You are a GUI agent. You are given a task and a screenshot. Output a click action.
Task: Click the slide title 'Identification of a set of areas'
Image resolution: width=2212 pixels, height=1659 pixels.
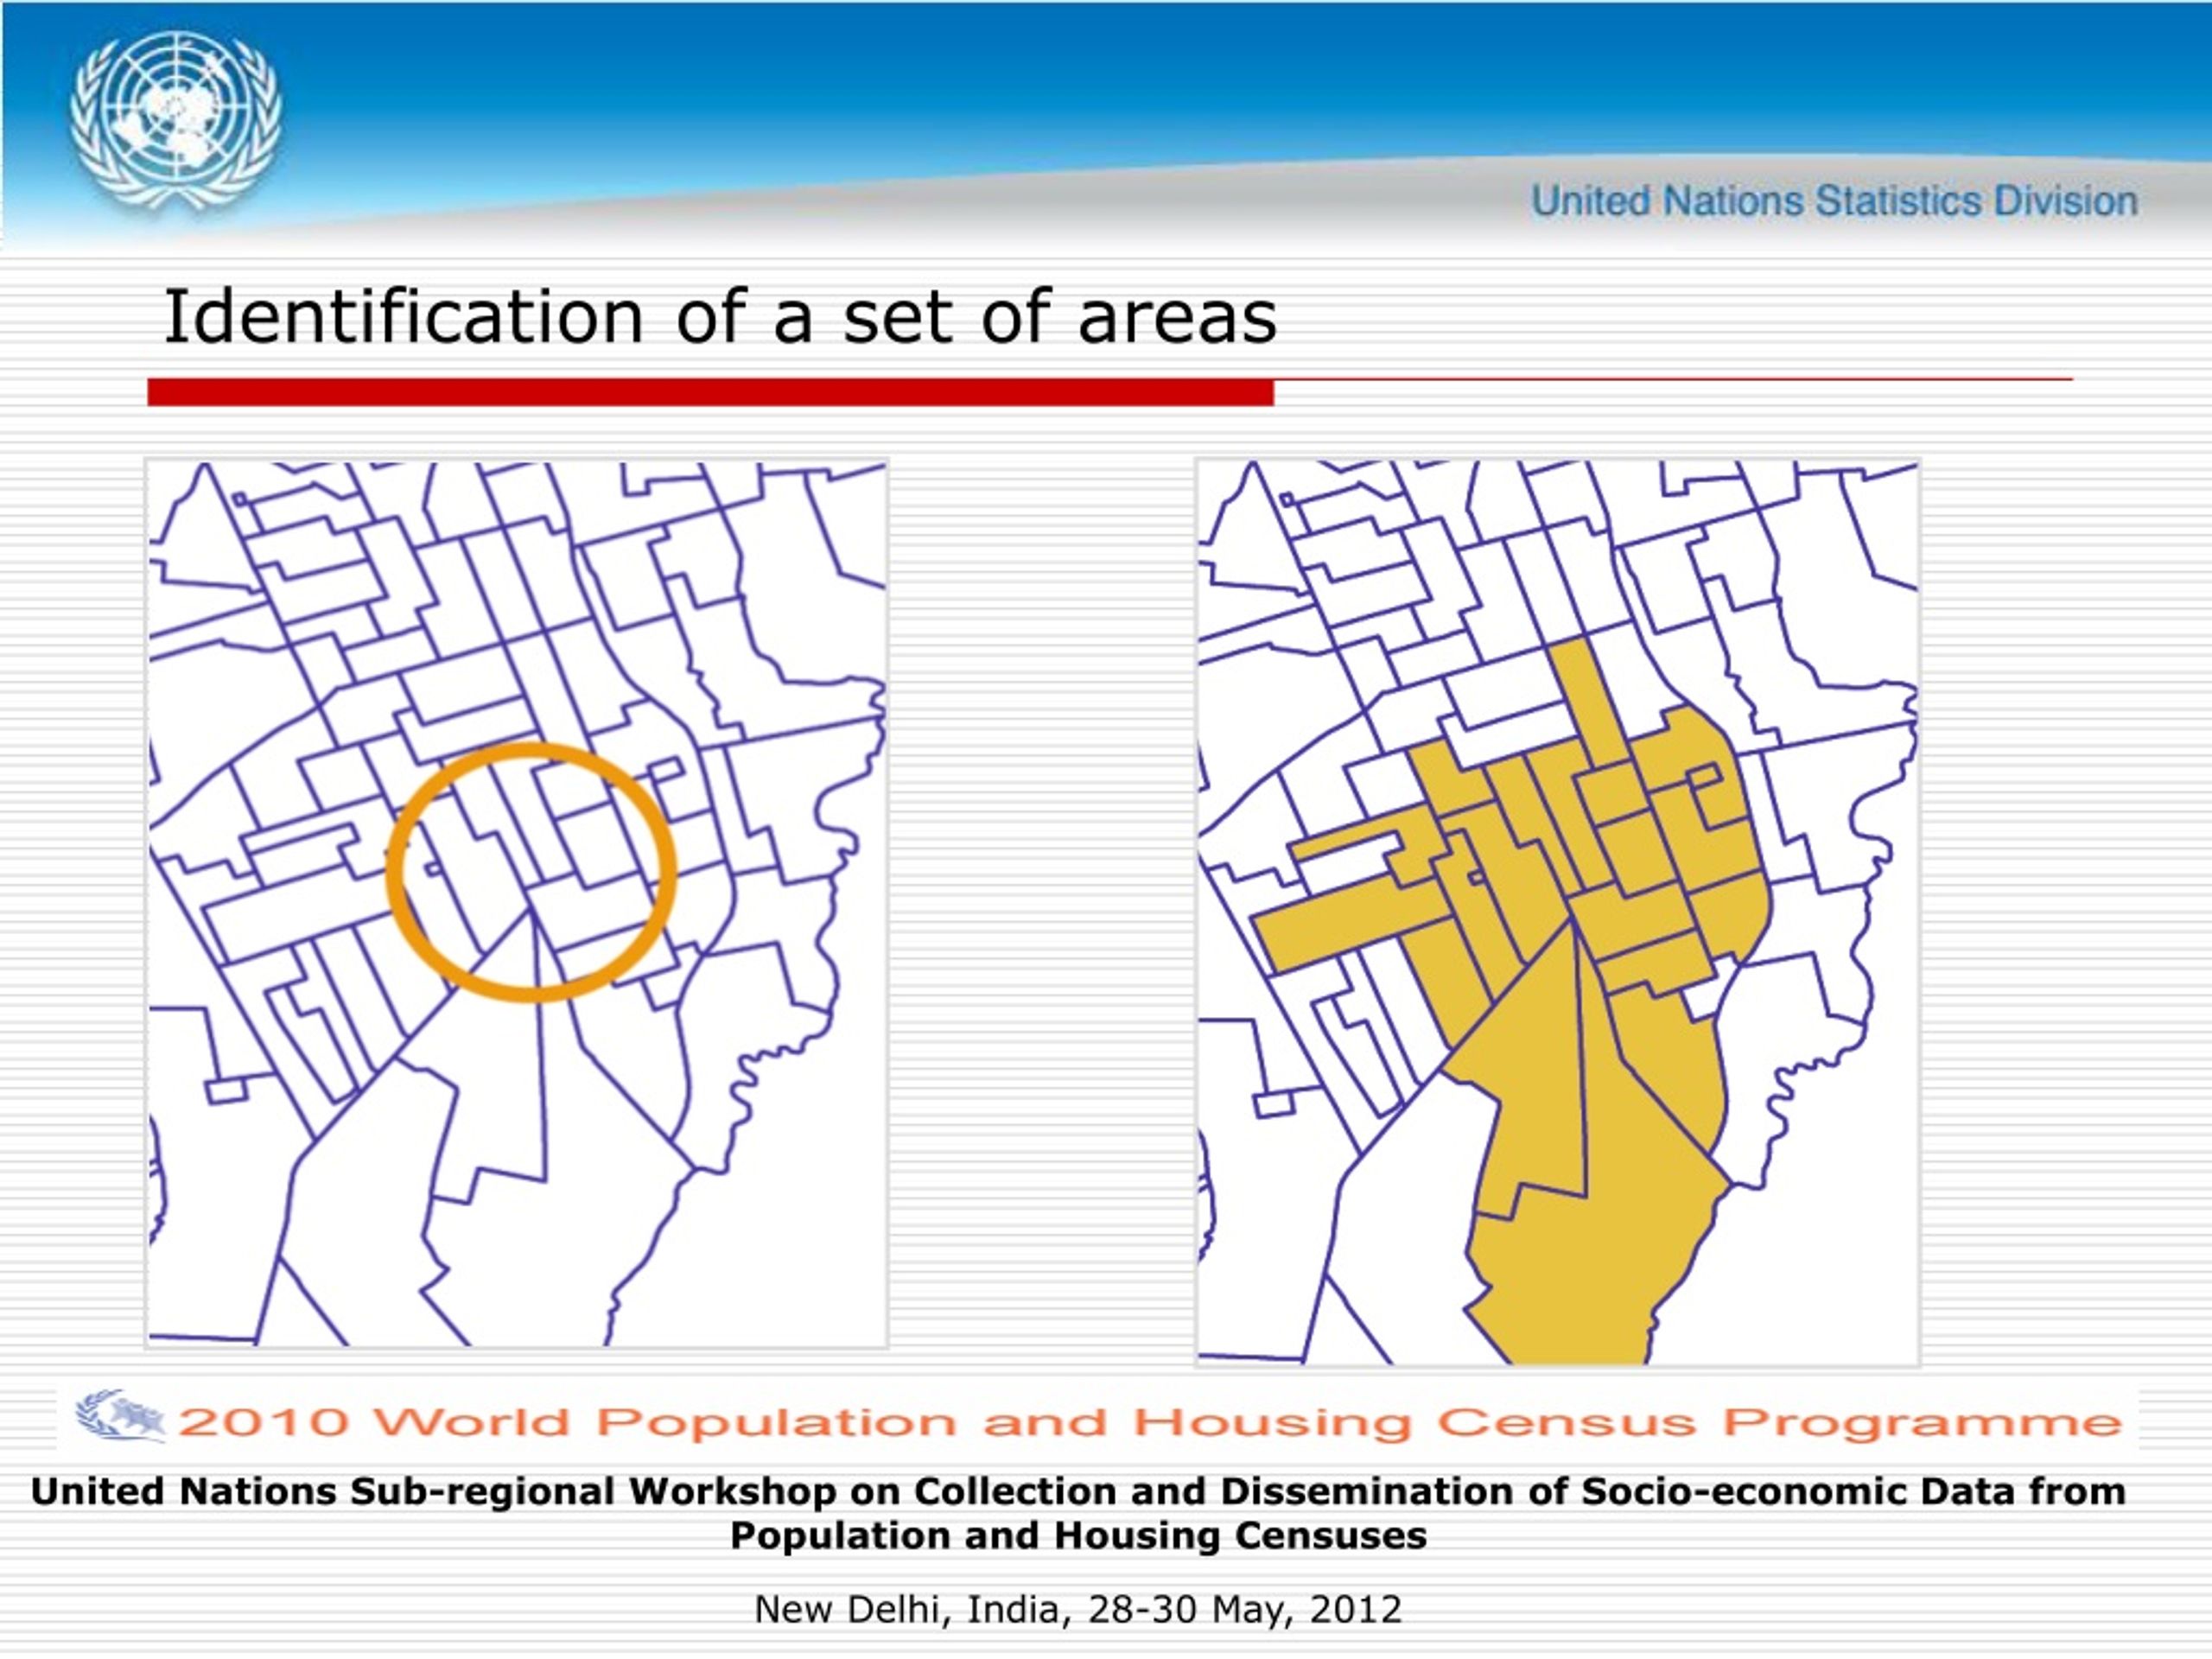[720, 317]
